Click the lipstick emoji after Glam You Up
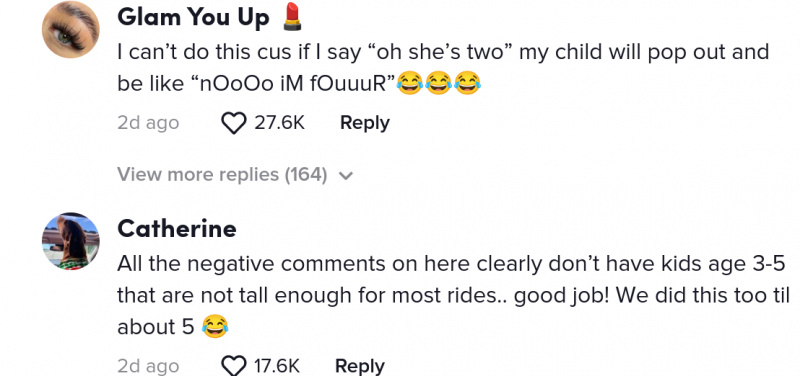The height and width of the screenshot is (376, 800). pyautogui.click(x=292, y=16)
